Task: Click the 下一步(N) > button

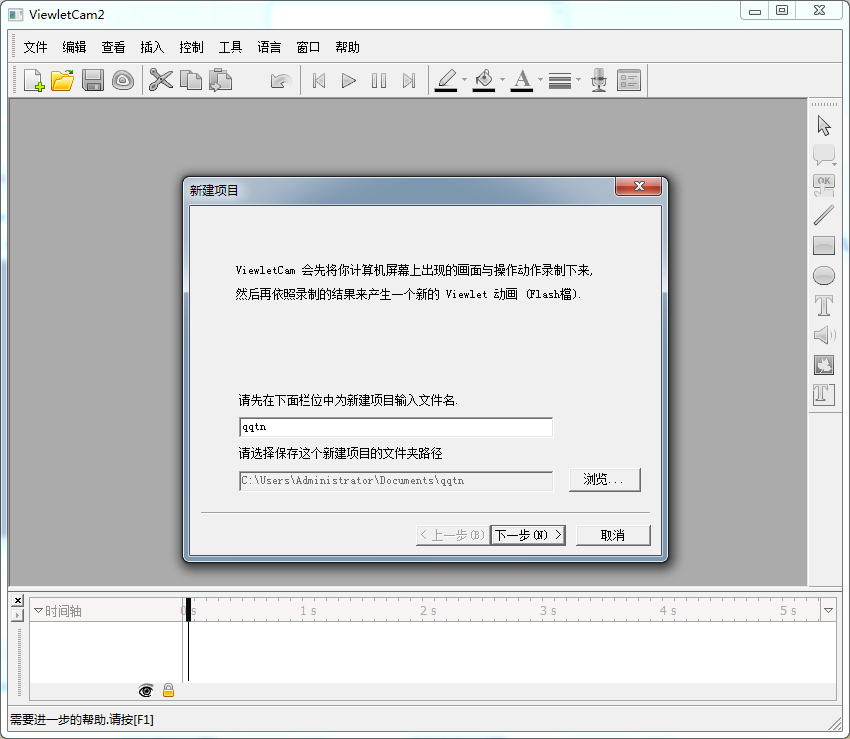Action: [528, 535]
